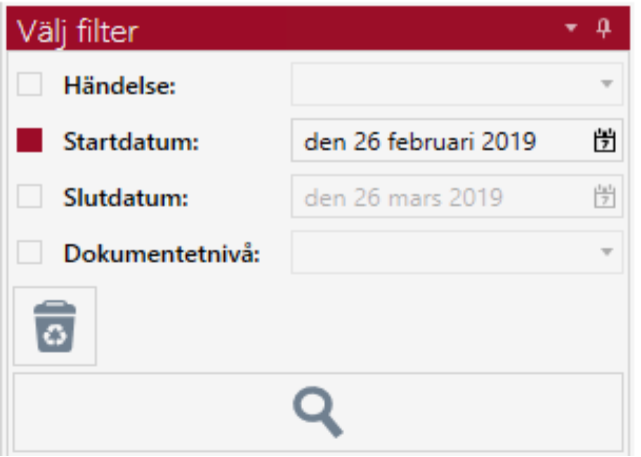
Task: Open the Startdatum calendar picker icon
Action: click(603, 141)
